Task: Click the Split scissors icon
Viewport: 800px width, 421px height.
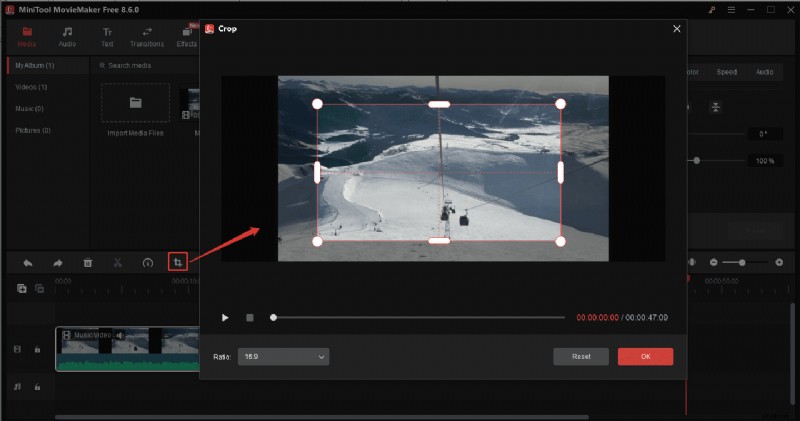Action: 118,263
